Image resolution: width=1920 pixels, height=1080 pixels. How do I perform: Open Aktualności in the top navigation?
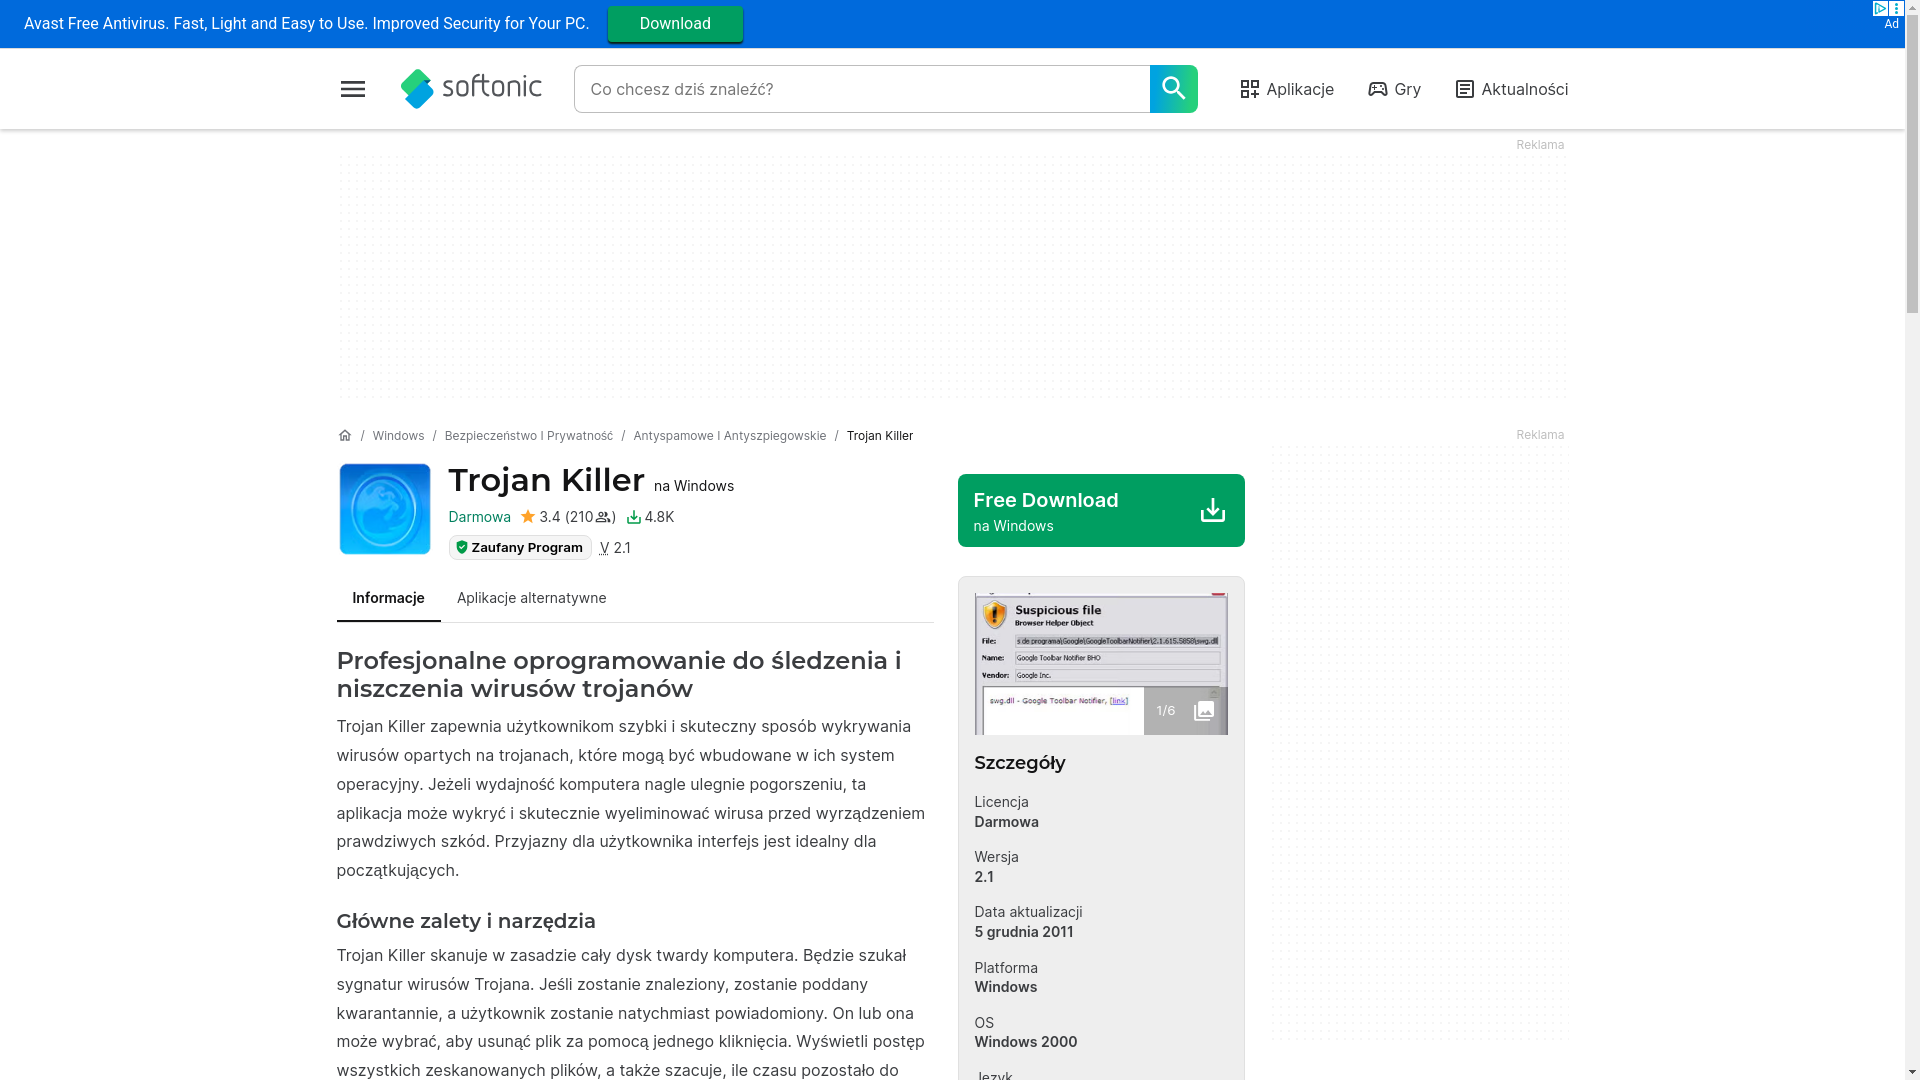click(x=1511, y=89)
